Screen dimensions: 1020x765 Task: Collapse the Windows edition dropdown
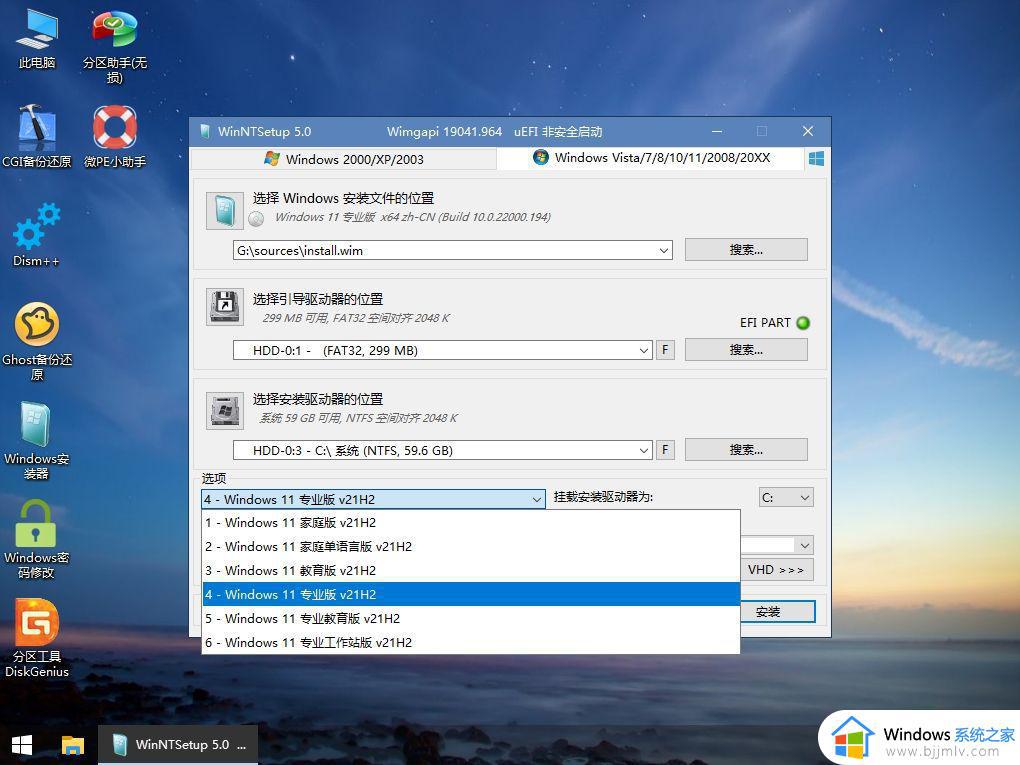[x=537, y=500]
